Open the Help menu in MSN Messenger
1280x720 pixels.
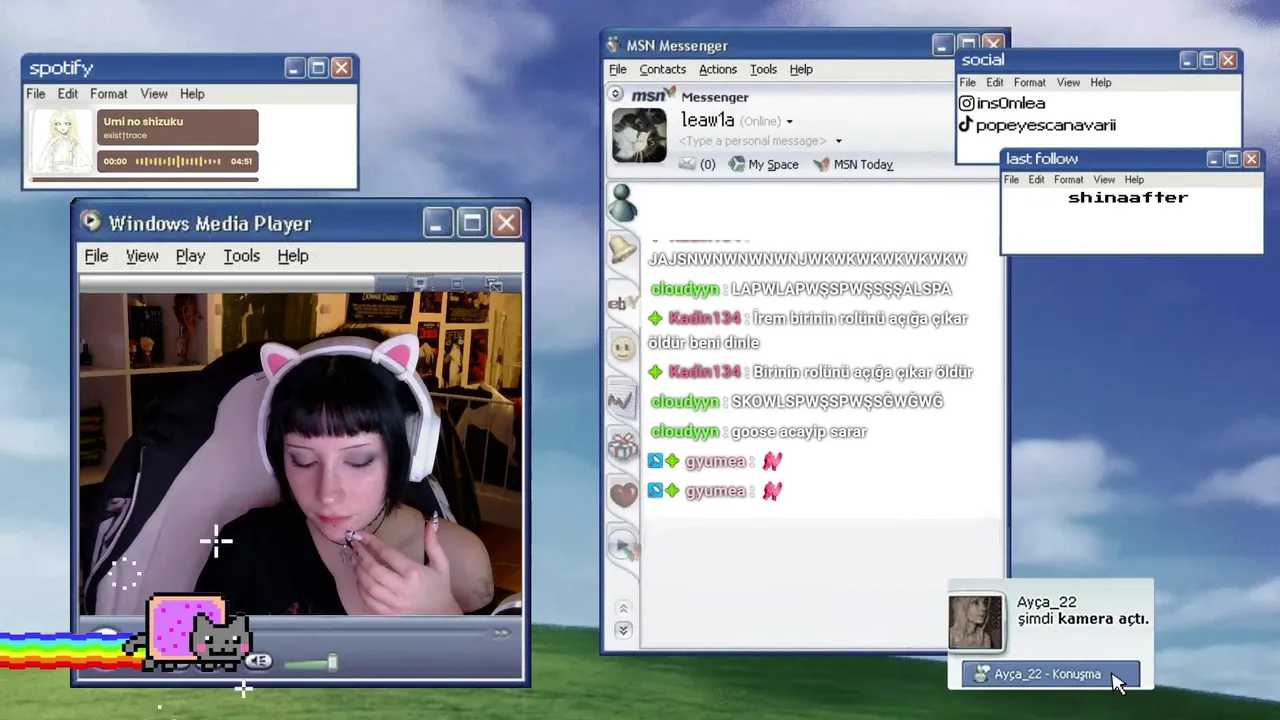point(801,69)
